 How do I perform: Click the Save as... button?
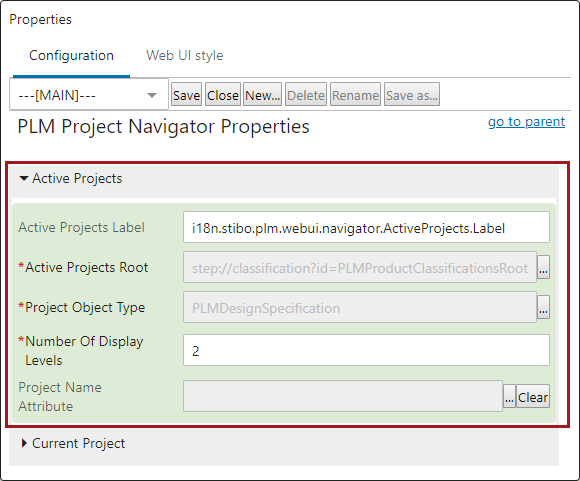pos(412,94)
